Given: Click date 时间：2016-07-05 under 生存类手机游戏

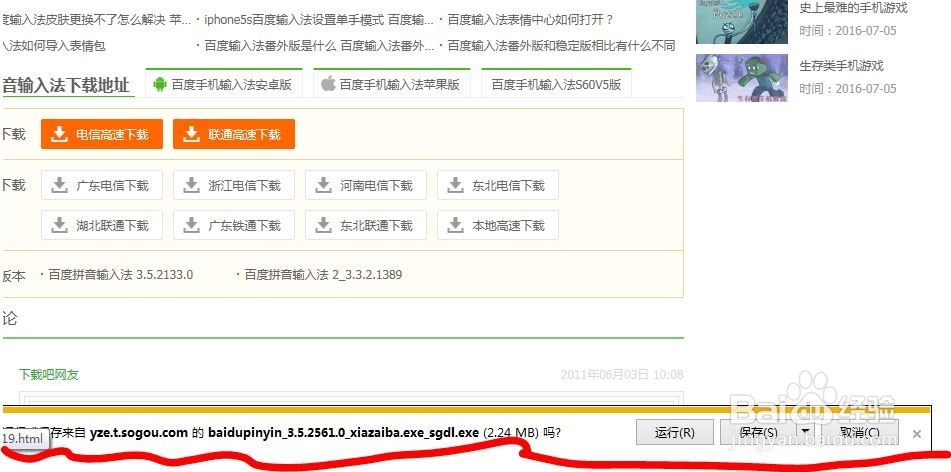Looking at the screenshot, I should click(847, 89).
